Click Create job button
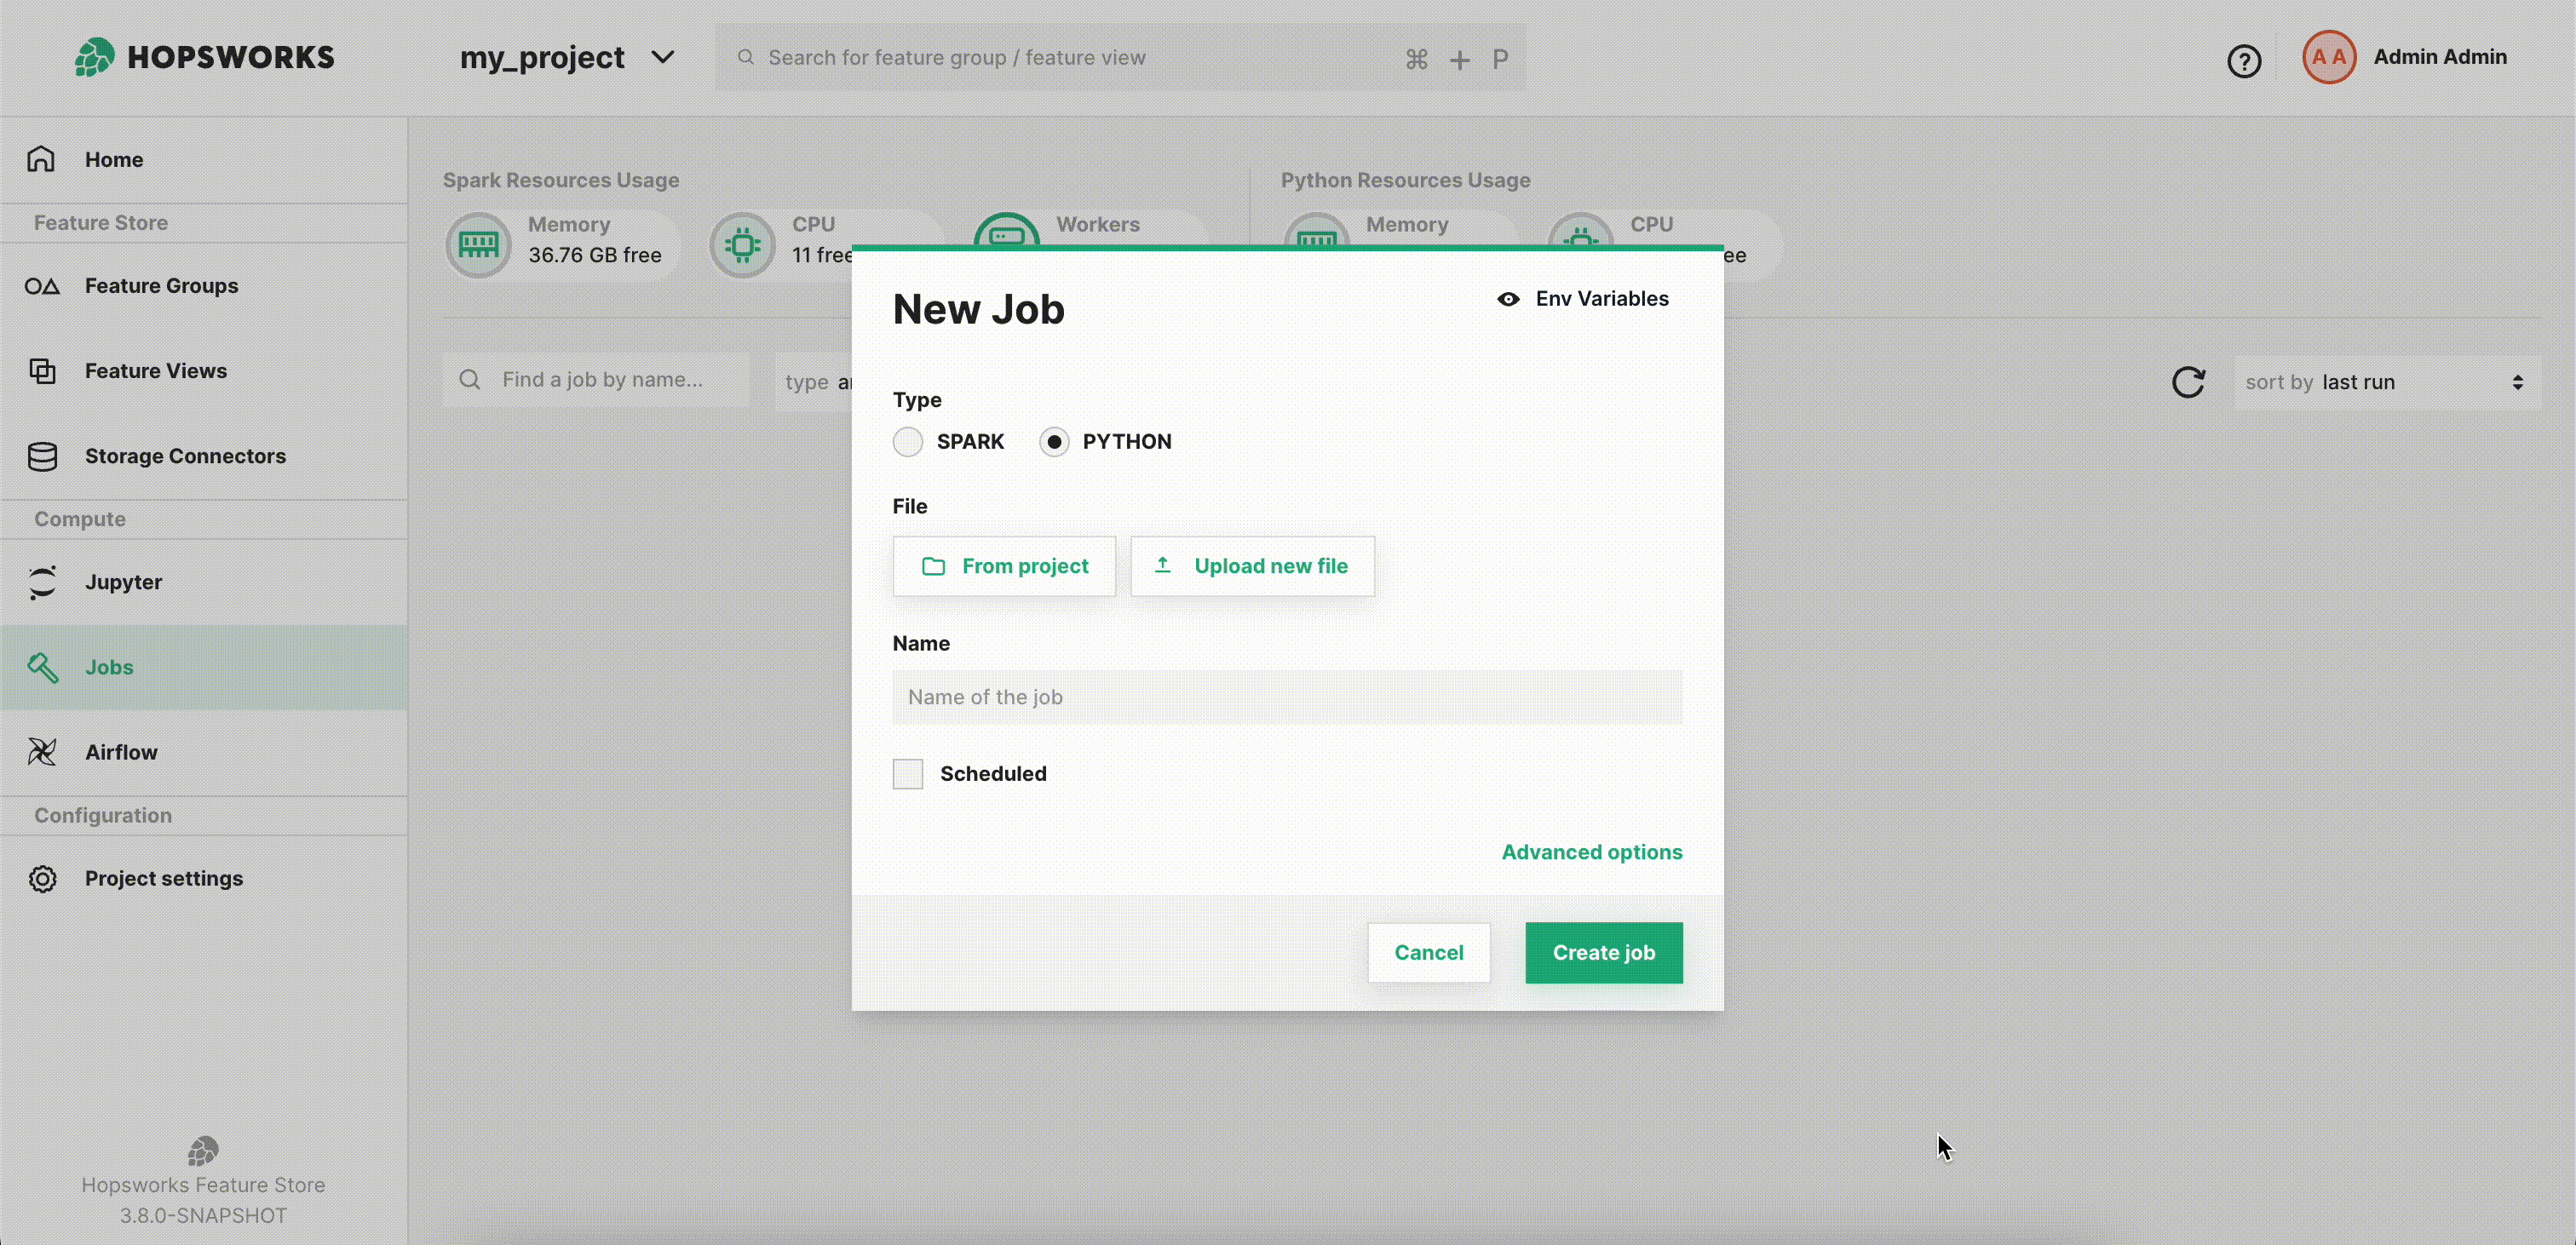The width and height of the screenshot is (2576, 1245). point(1605,951)
